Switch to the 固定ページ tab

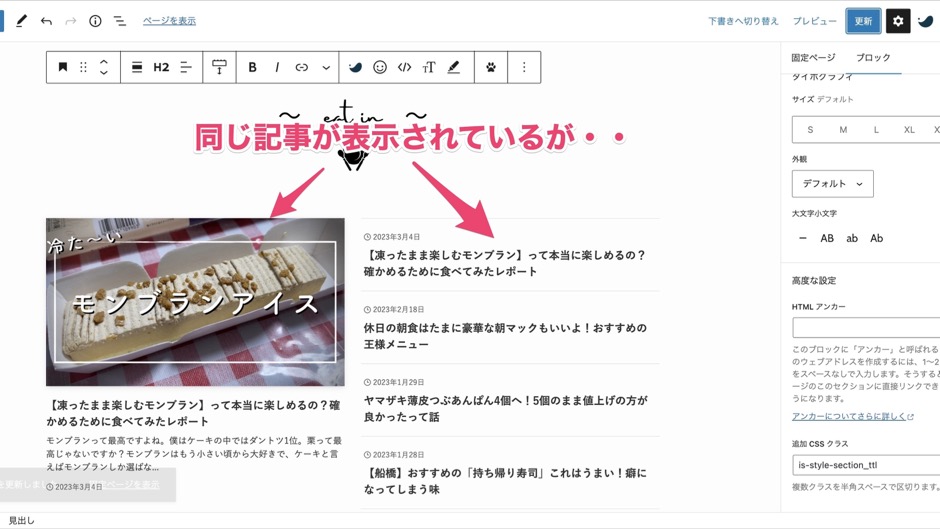click(813, 58)
